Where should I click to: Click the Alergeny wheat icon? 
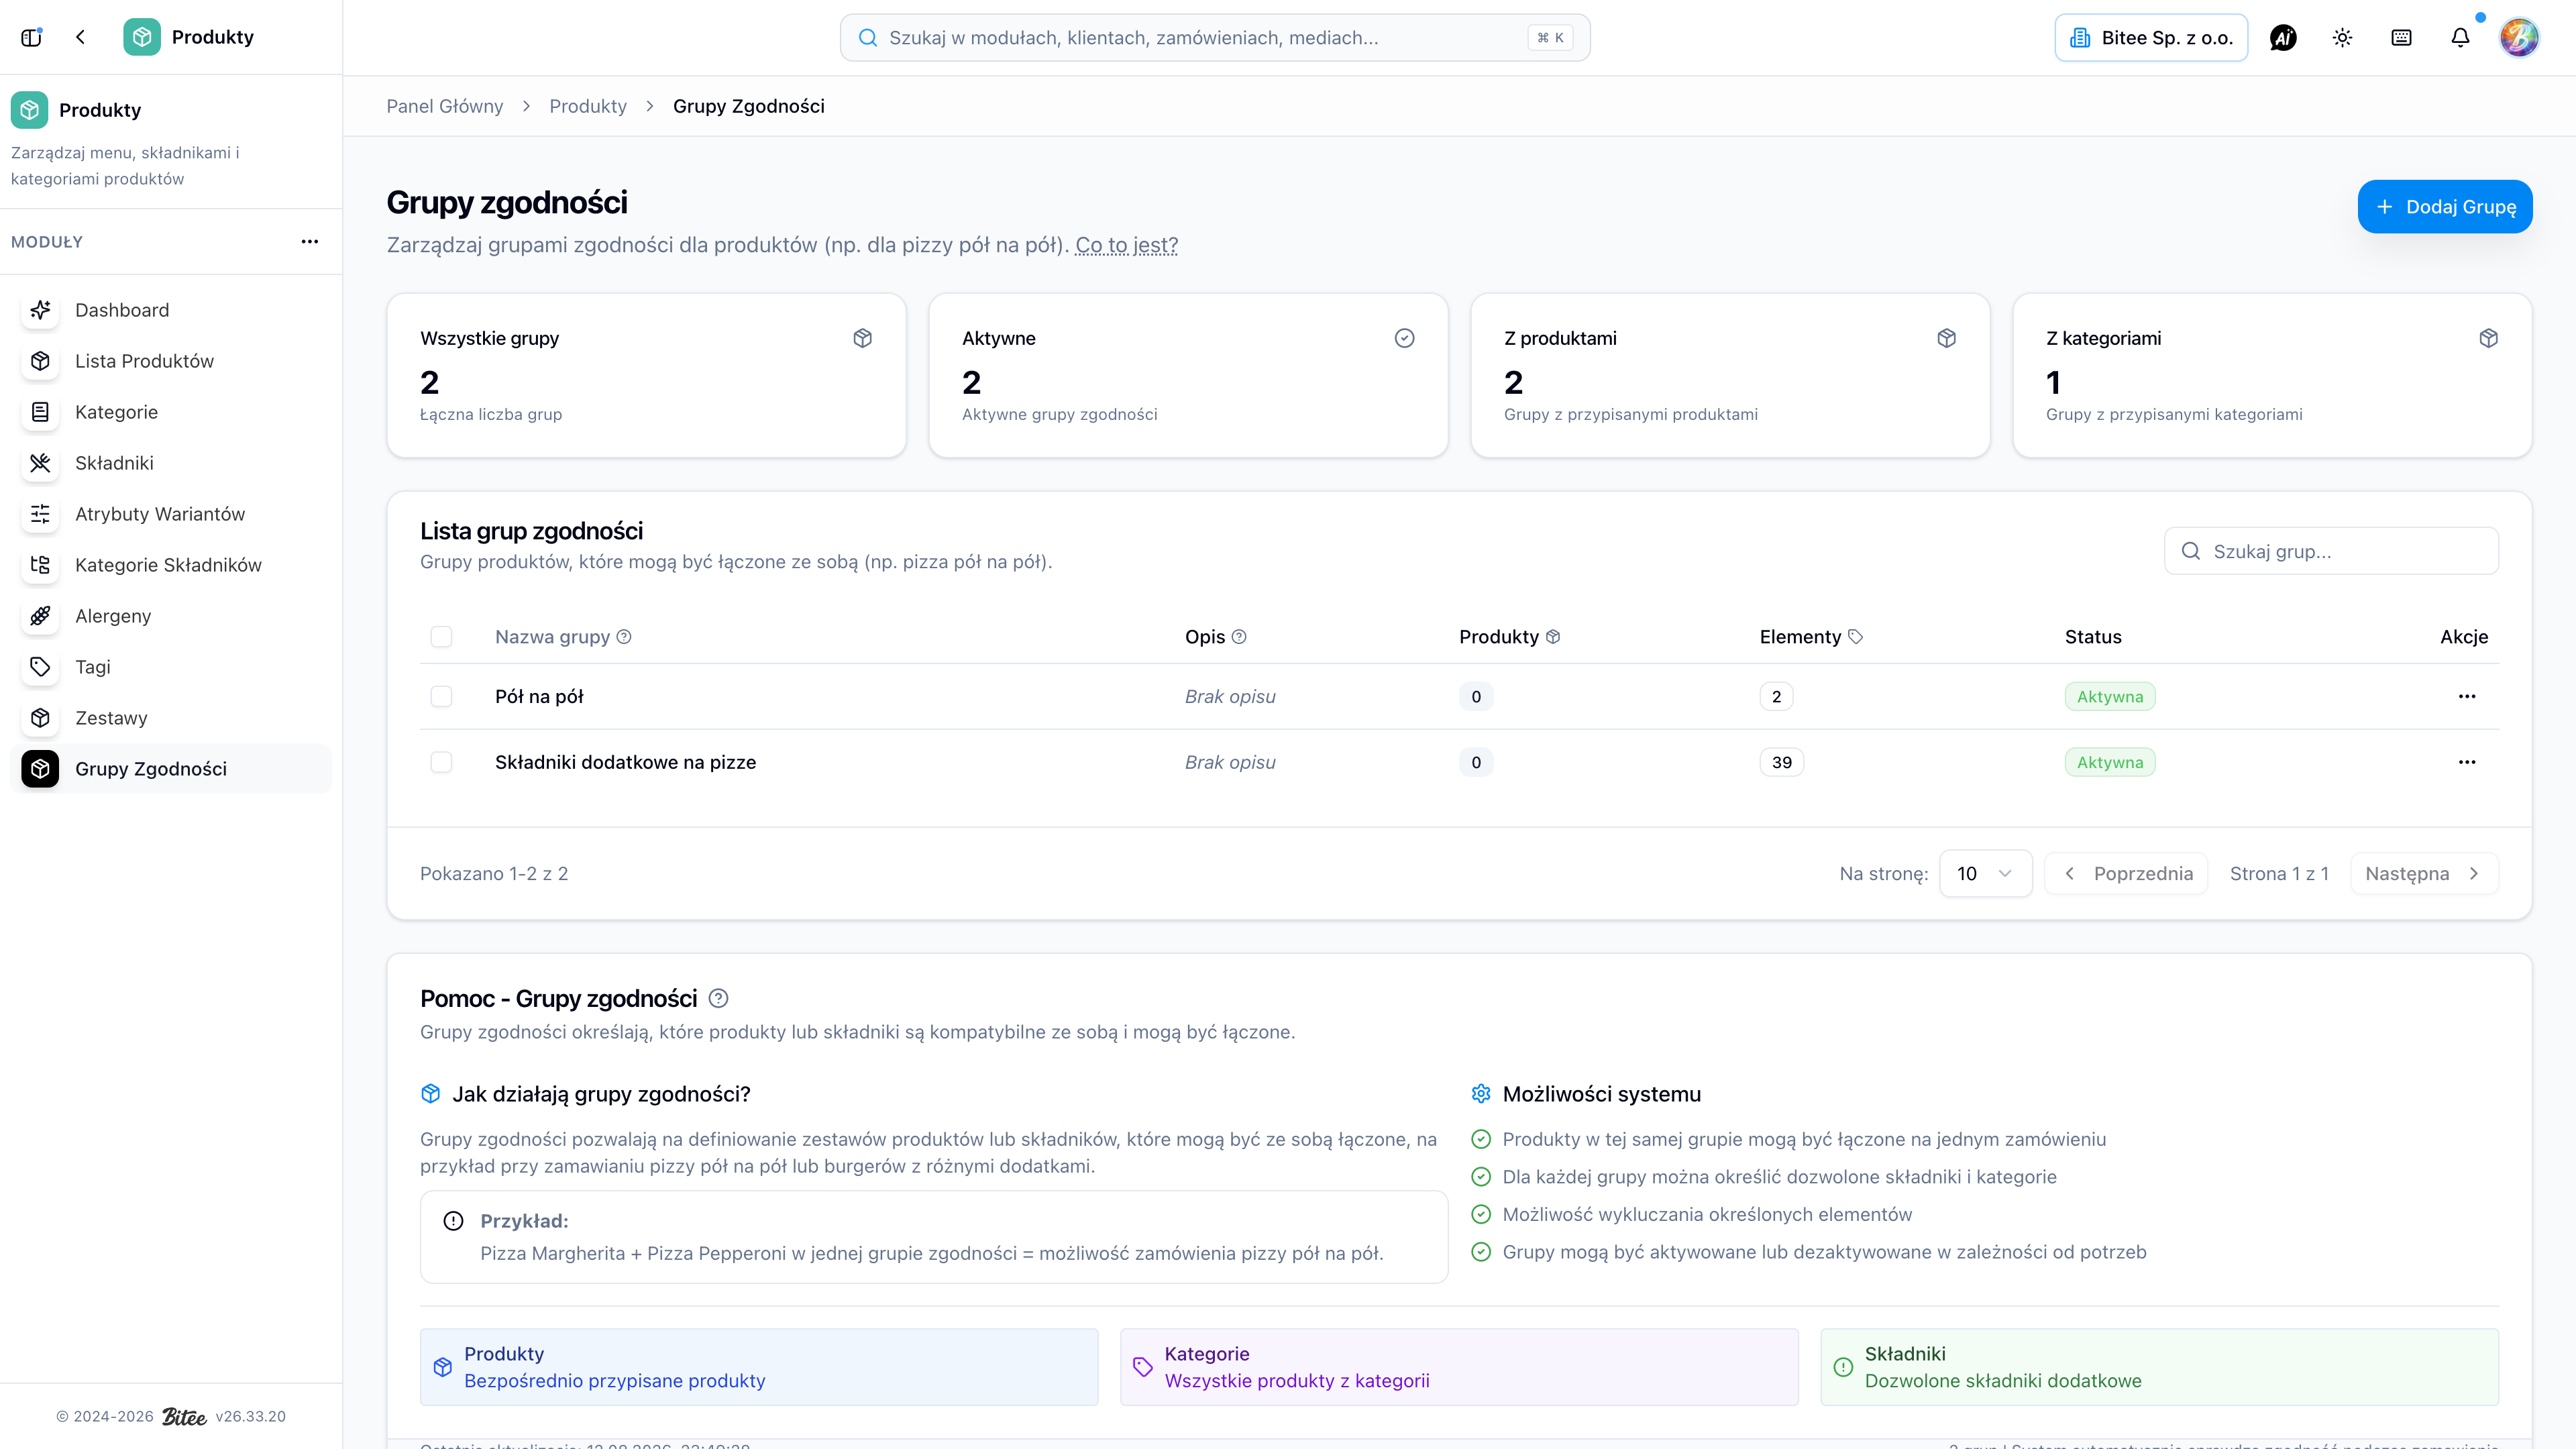click(x=40, y=616)
